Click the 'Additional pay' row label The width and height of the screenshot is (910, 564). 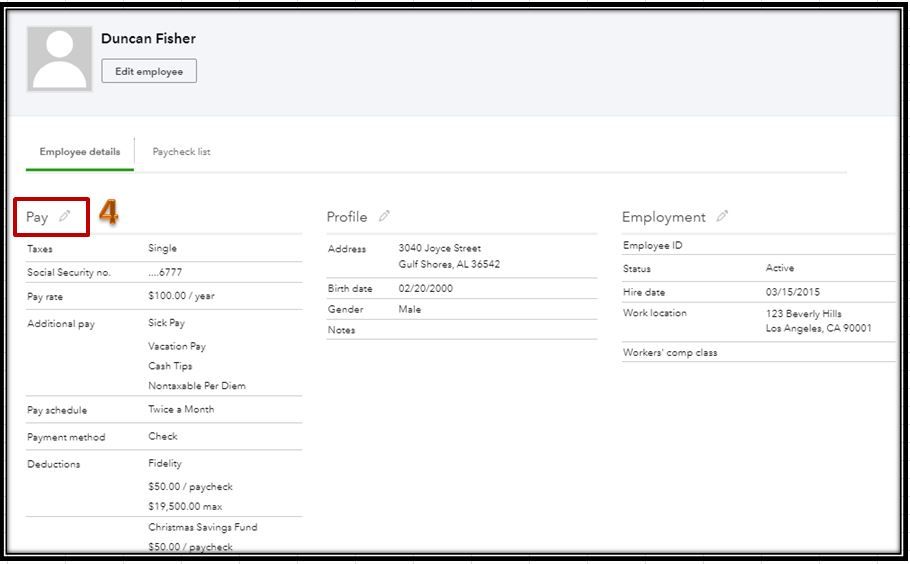click(x=61, y=324)
